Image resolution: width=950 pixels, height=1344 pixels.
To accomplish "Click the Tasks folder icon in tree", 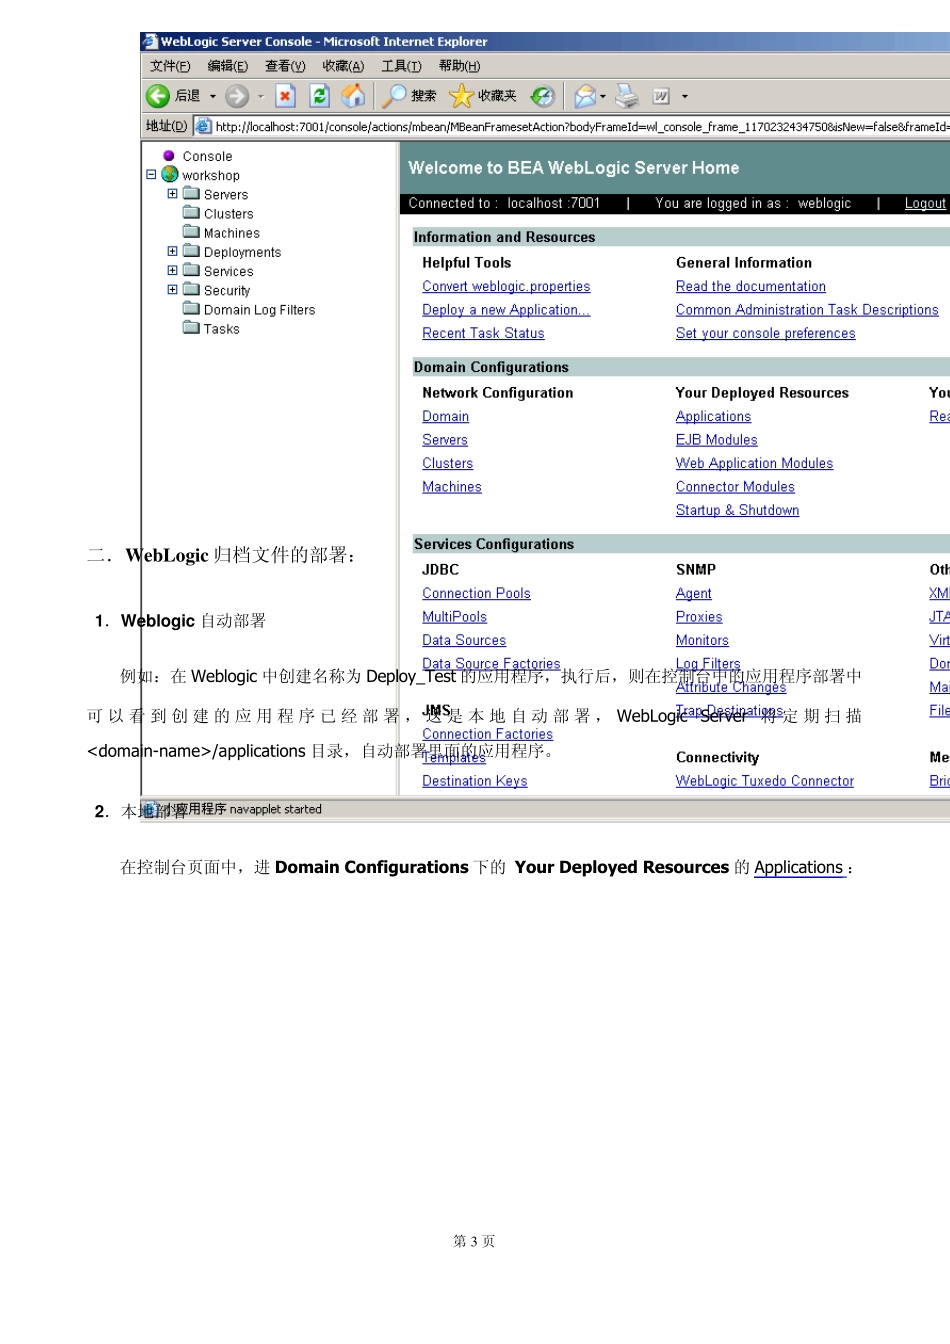I will coord(192,328).
